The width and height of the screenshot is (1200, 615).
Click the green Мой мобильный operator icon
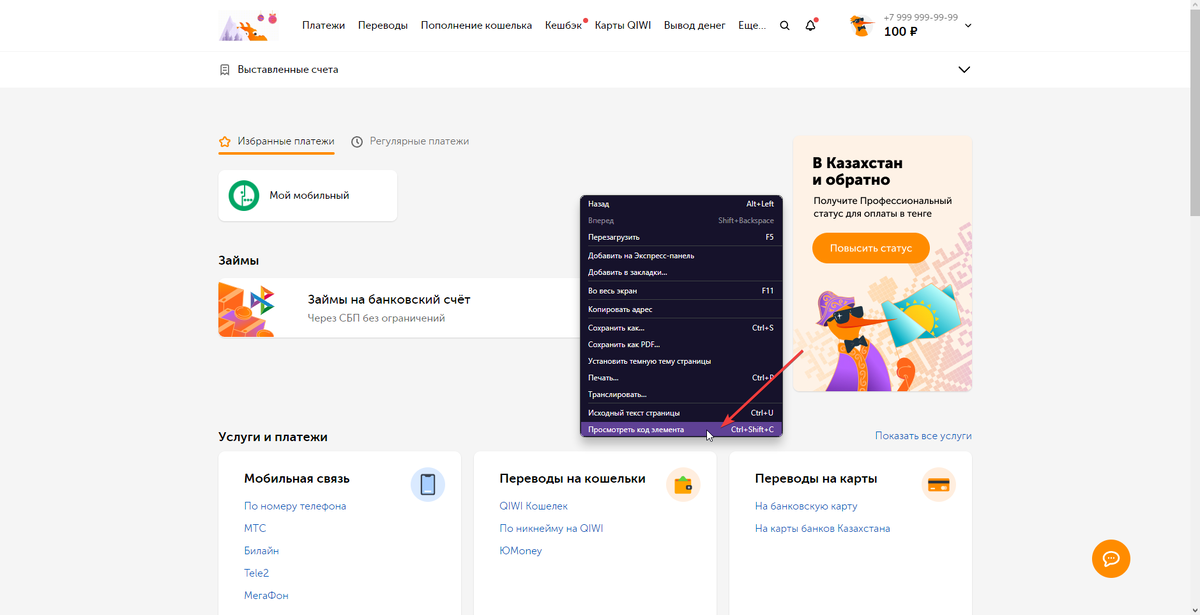point(244,196)
